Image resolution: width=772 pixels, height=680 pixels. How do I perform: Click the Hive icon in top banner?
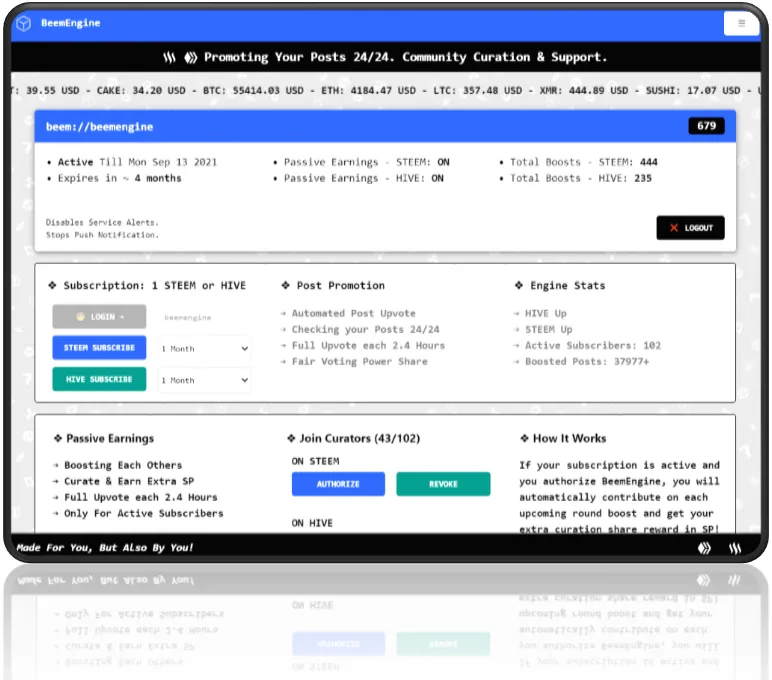click(191, 58)
